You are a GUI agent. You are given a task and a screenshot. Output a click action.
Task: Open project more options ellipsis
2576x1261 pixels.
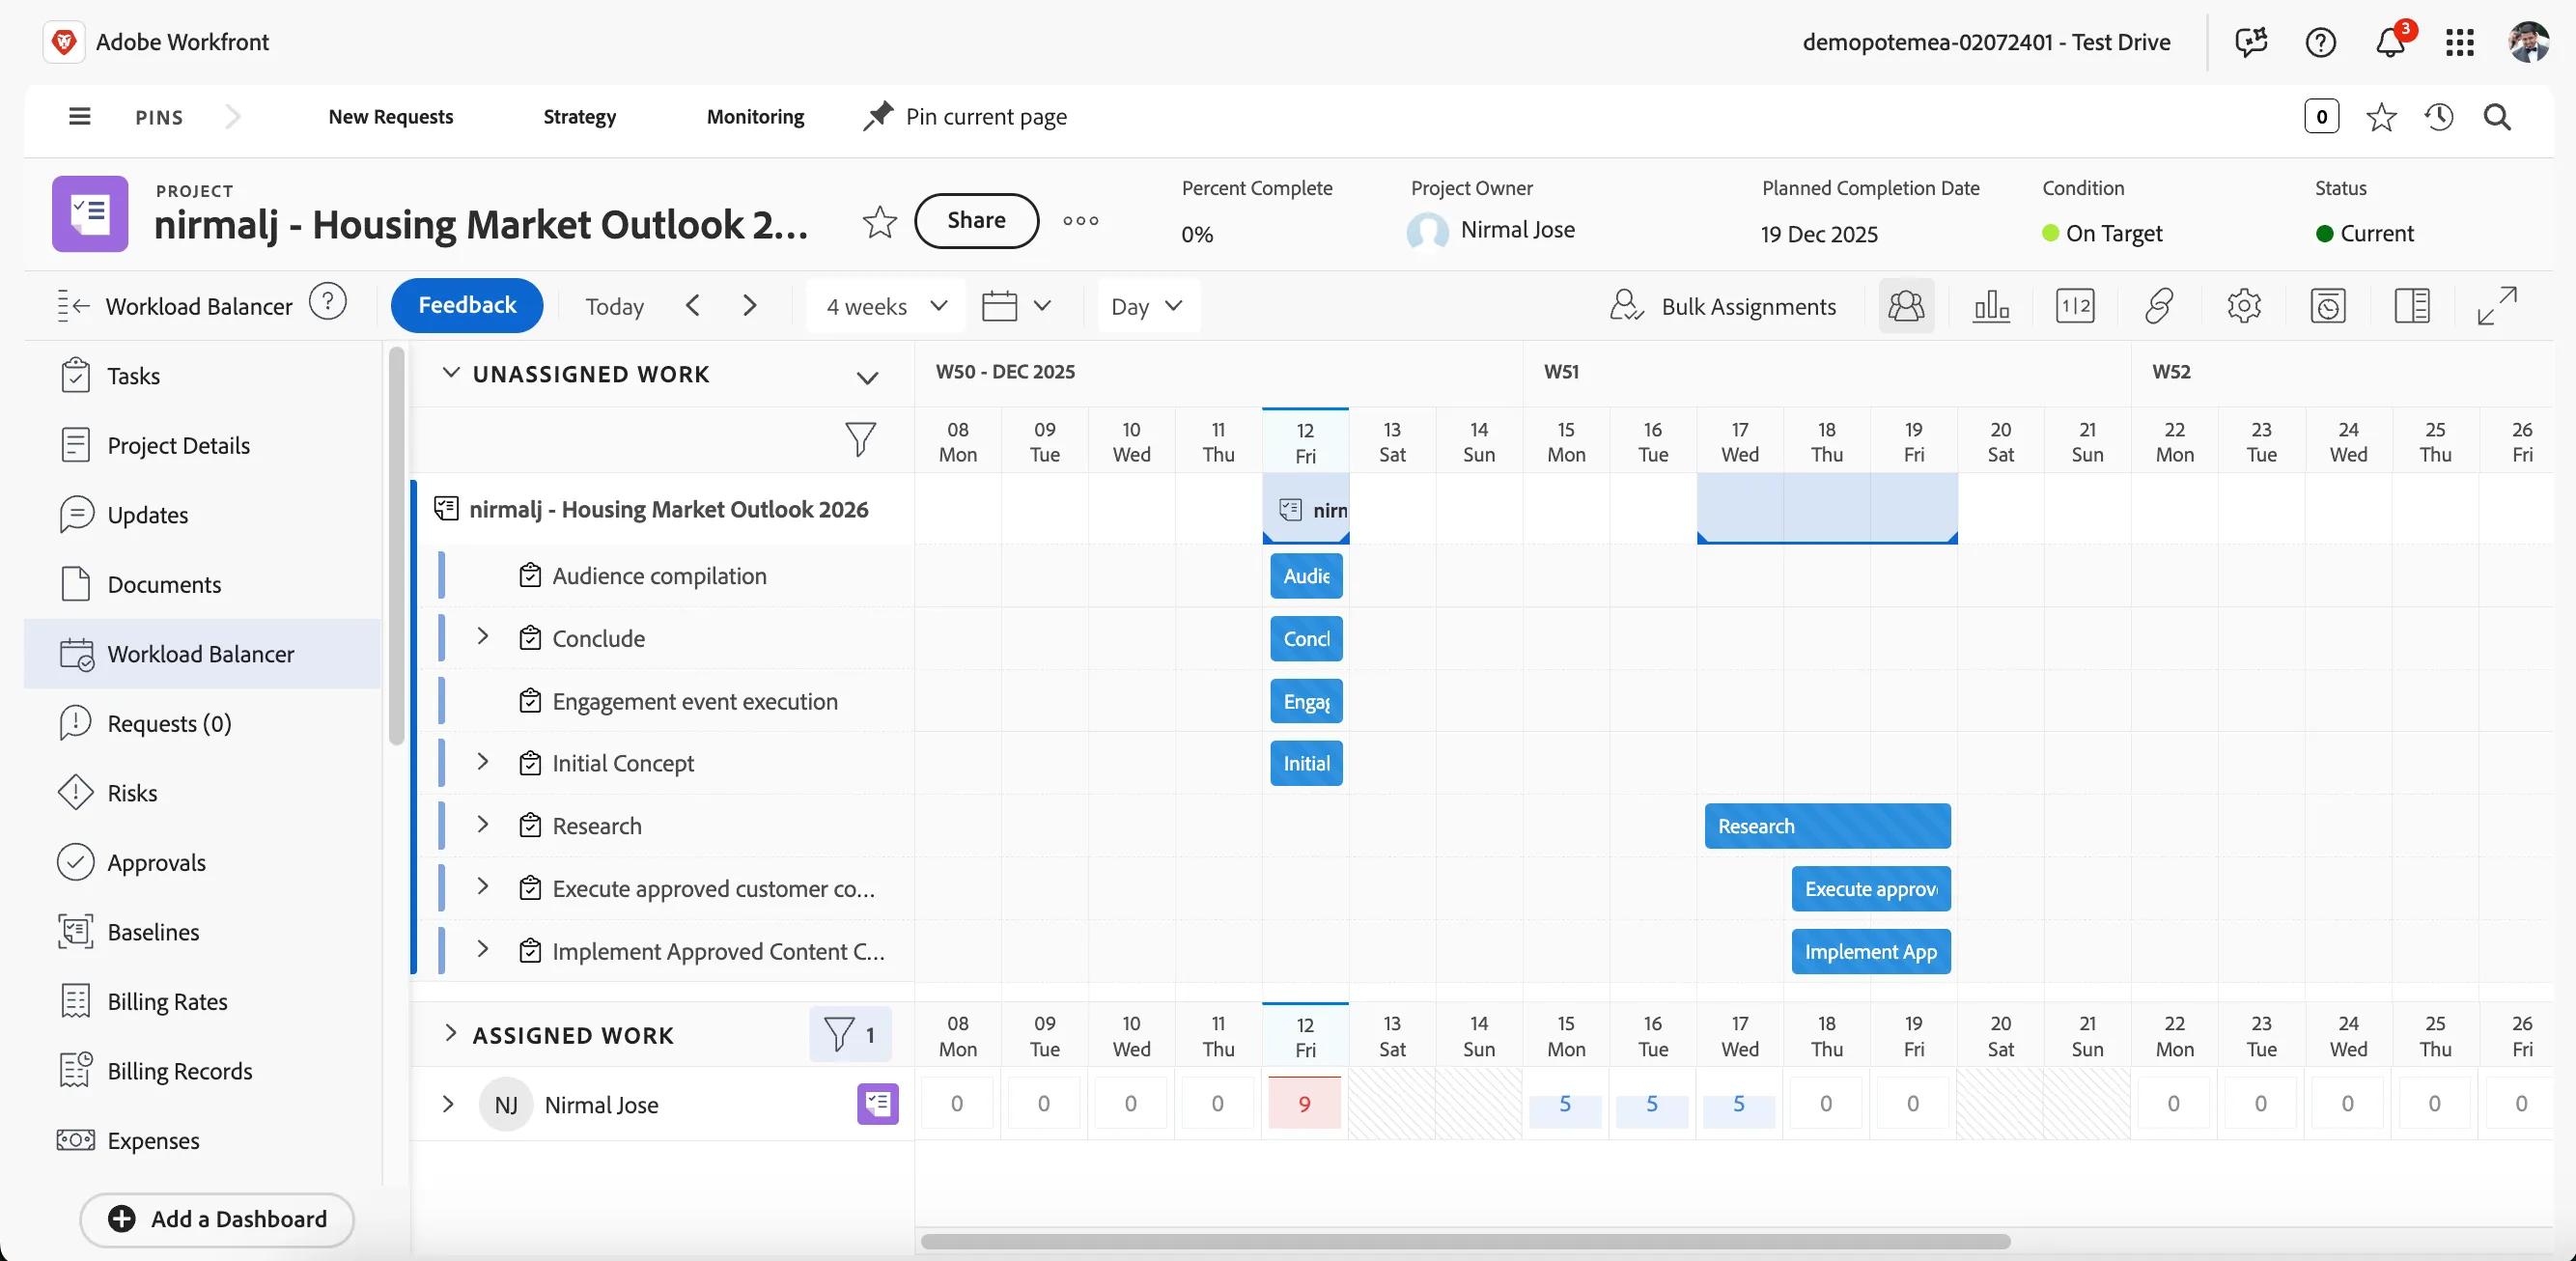tap(1081, 220)
